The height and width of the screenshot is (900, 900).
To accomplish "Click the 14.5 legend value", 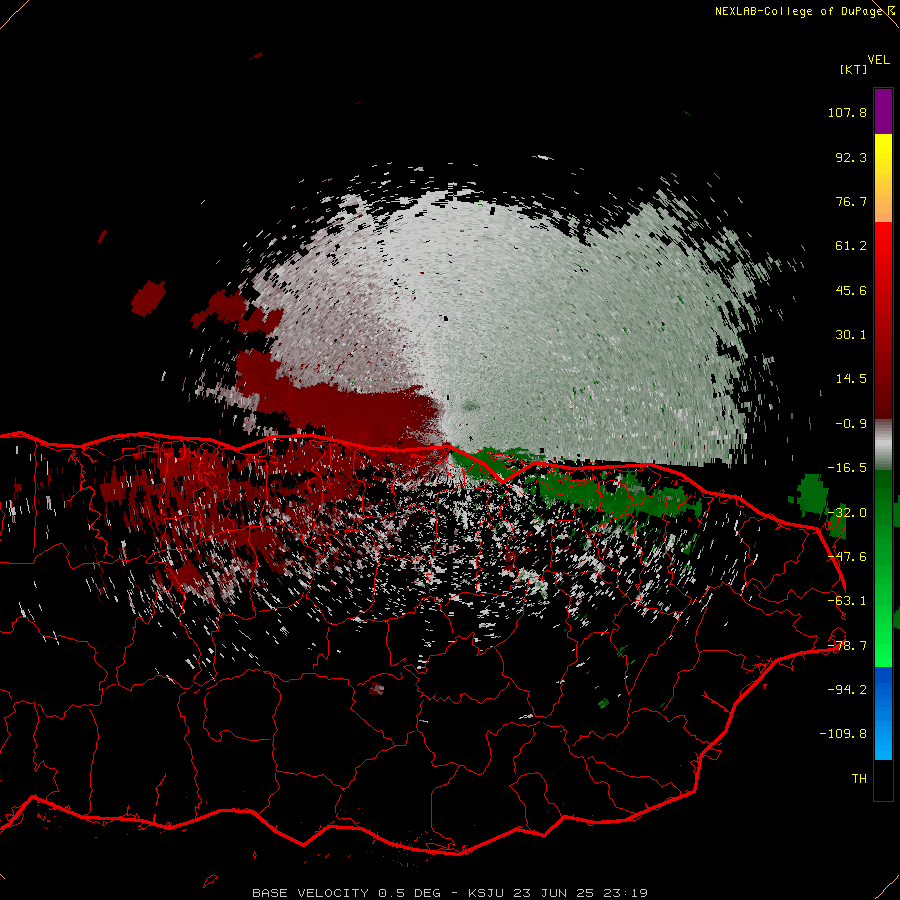I will (x=851, y=379).
